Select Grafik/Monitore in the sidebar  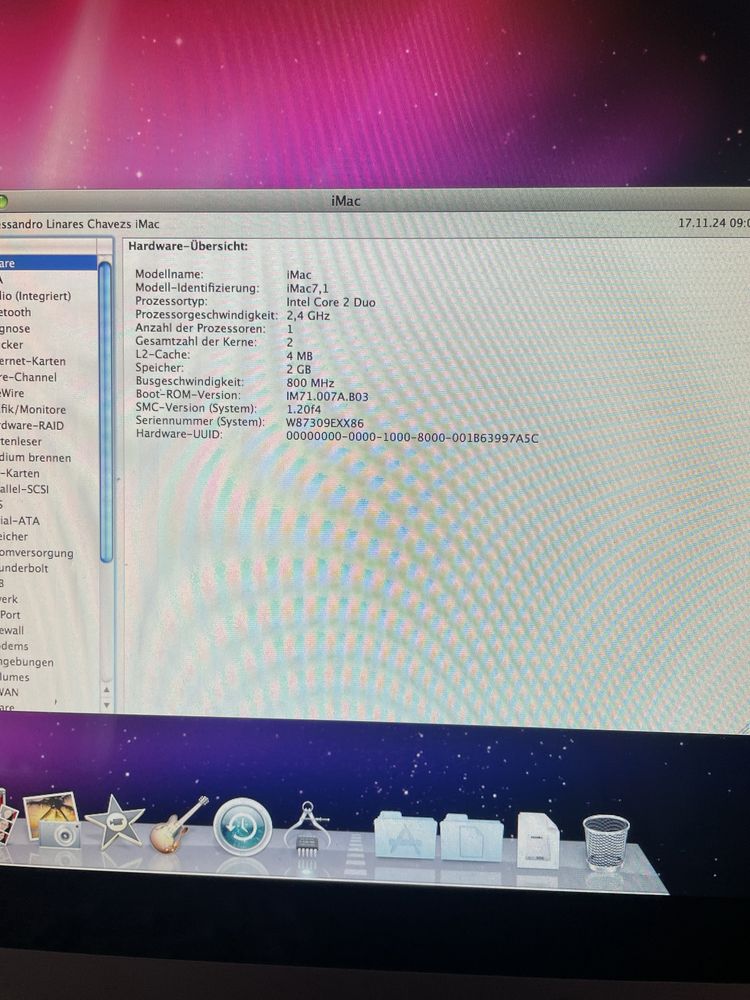tap(33, 409)
